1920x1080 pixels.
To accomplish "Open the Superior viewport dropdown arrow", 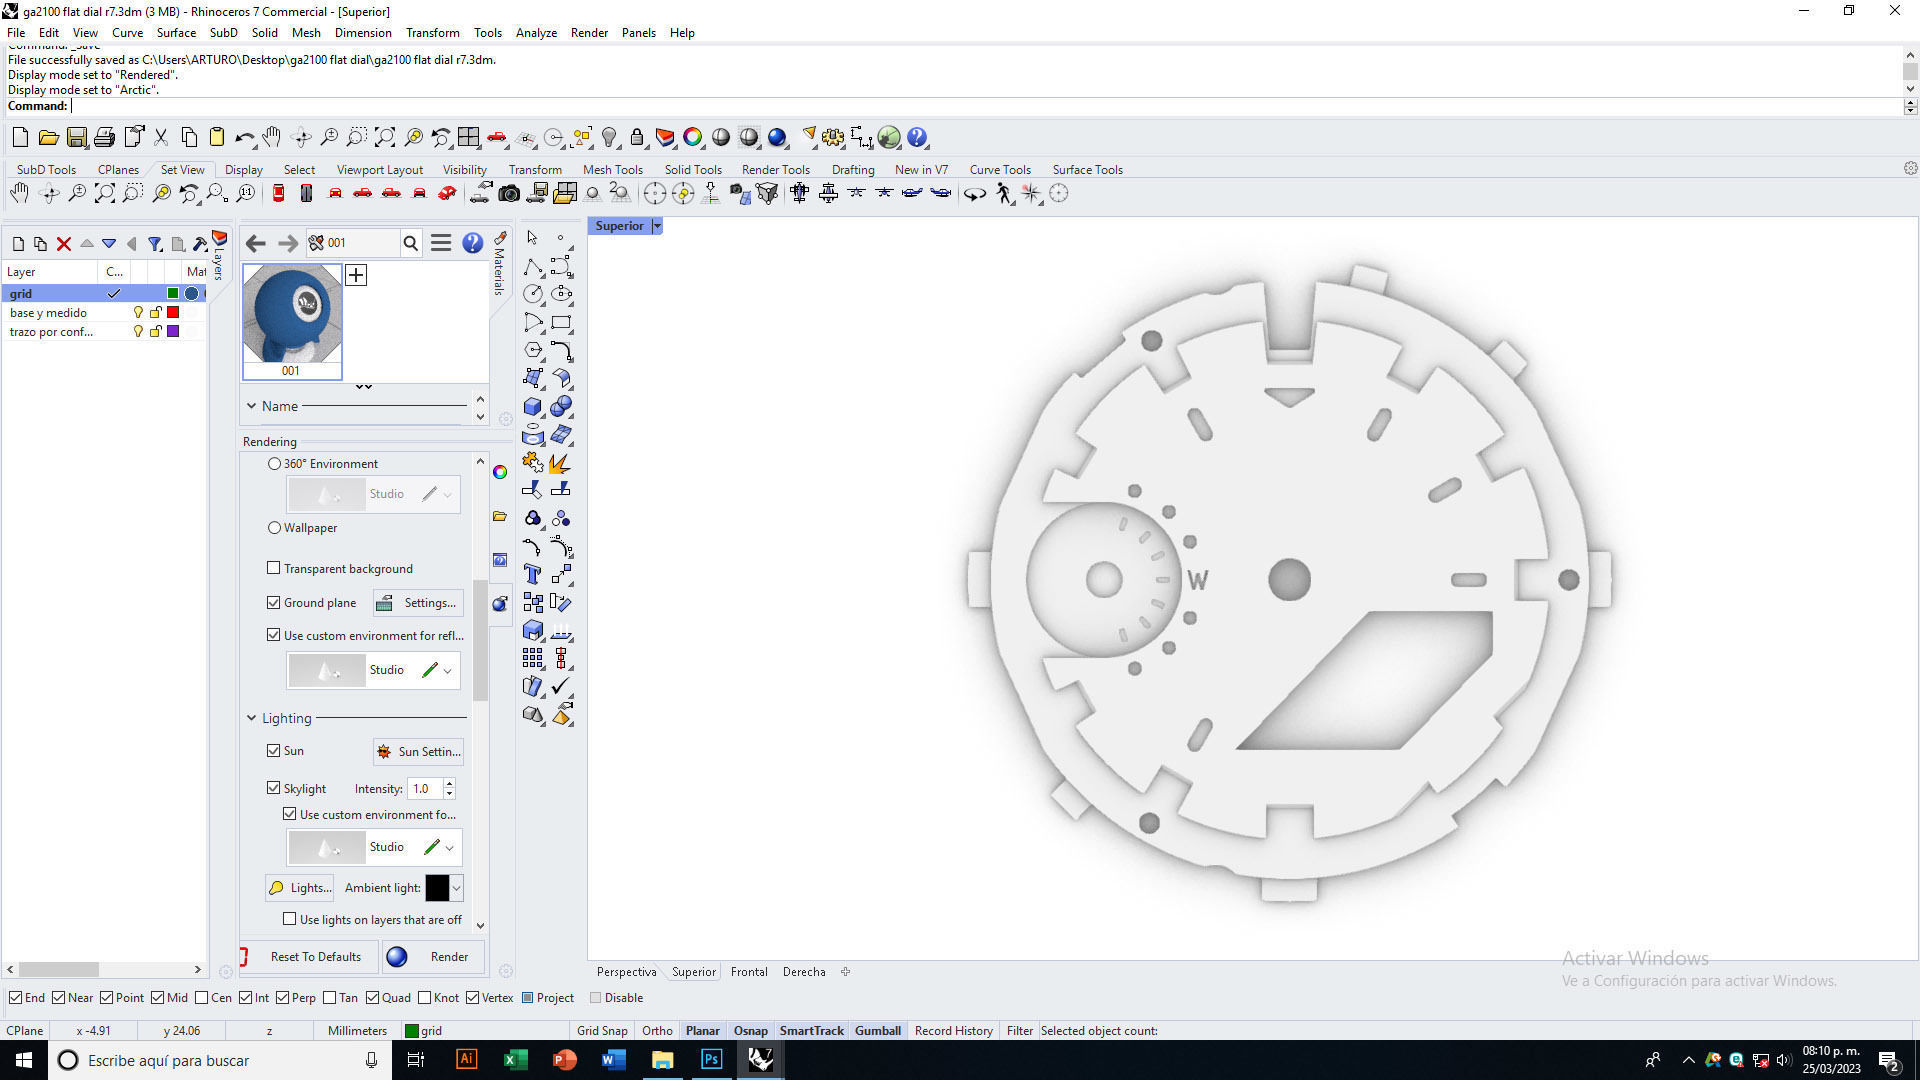I will click(x=657, y=226).
